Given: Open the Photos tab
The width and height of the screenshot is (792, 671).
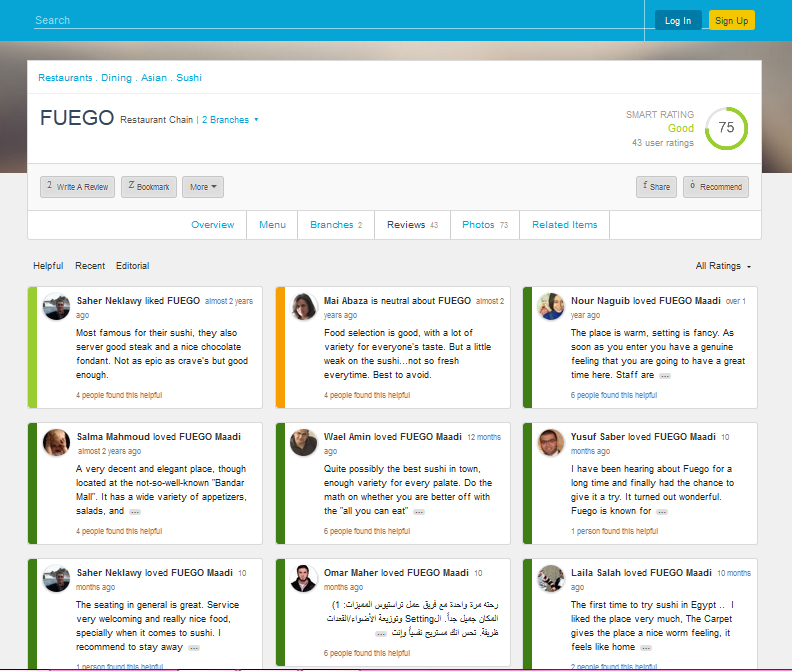Looking at the screenshot, I should click(485, 225).
